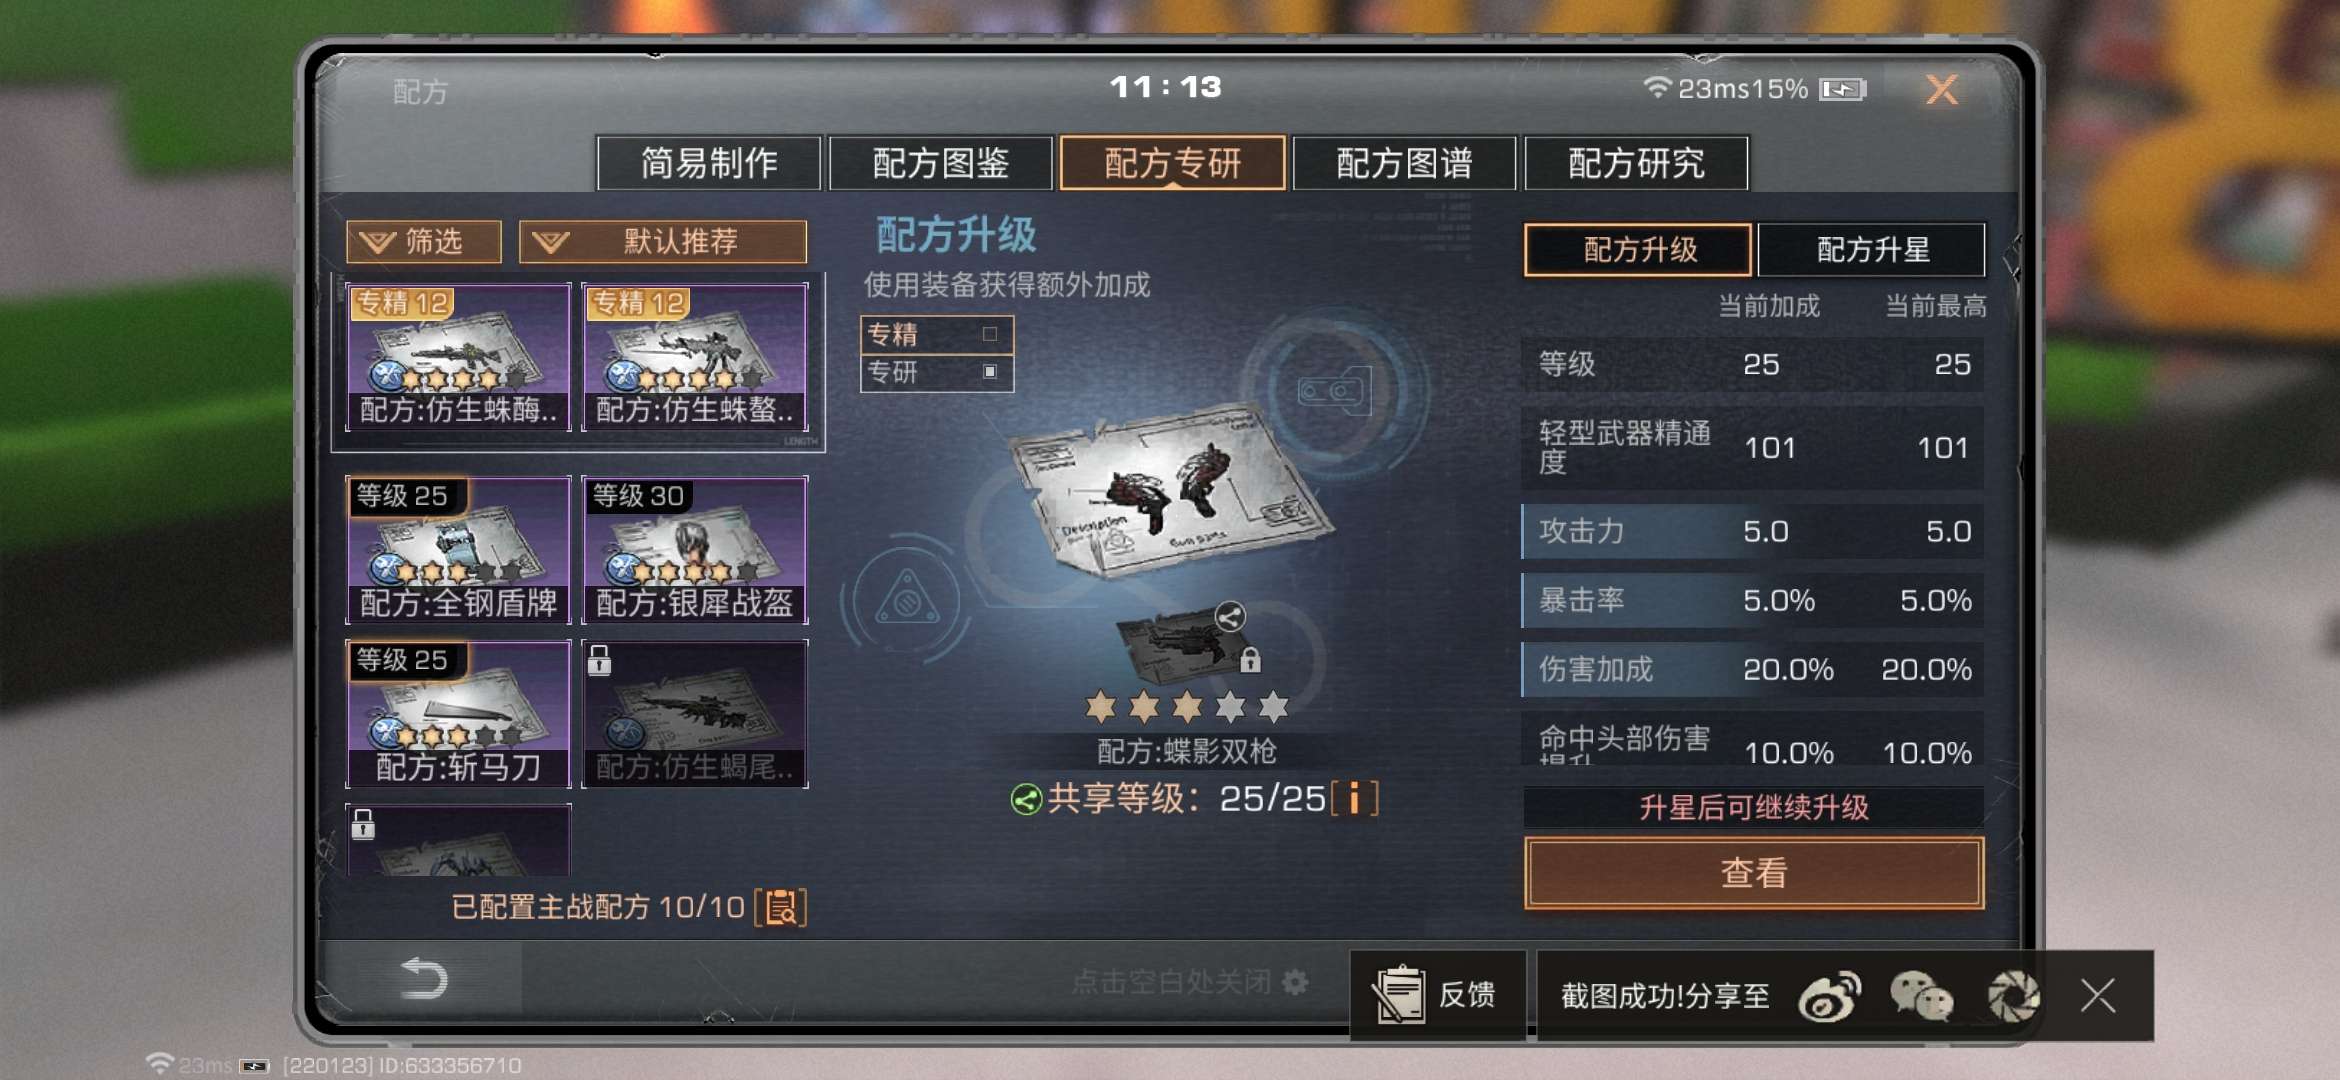The width and height of the screenshot is (2340, 1080).
Task: Click the triangle emblem beside blueprint
Action: pos(906,600)
